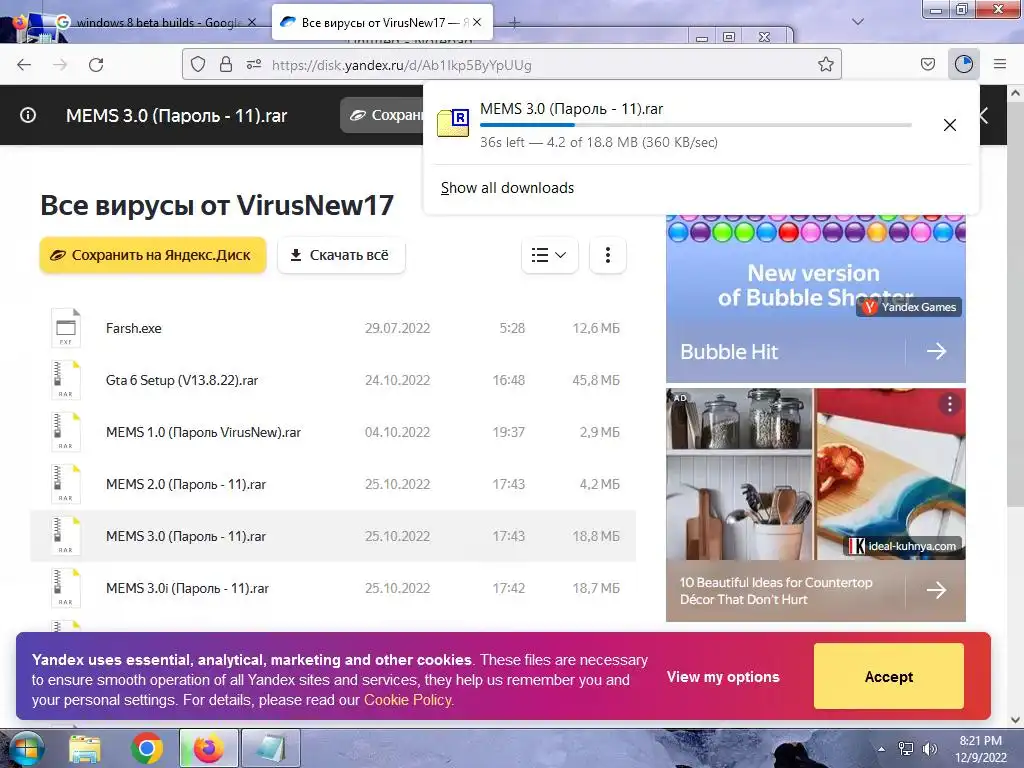Open Google Chrome from taskbar

146,748
